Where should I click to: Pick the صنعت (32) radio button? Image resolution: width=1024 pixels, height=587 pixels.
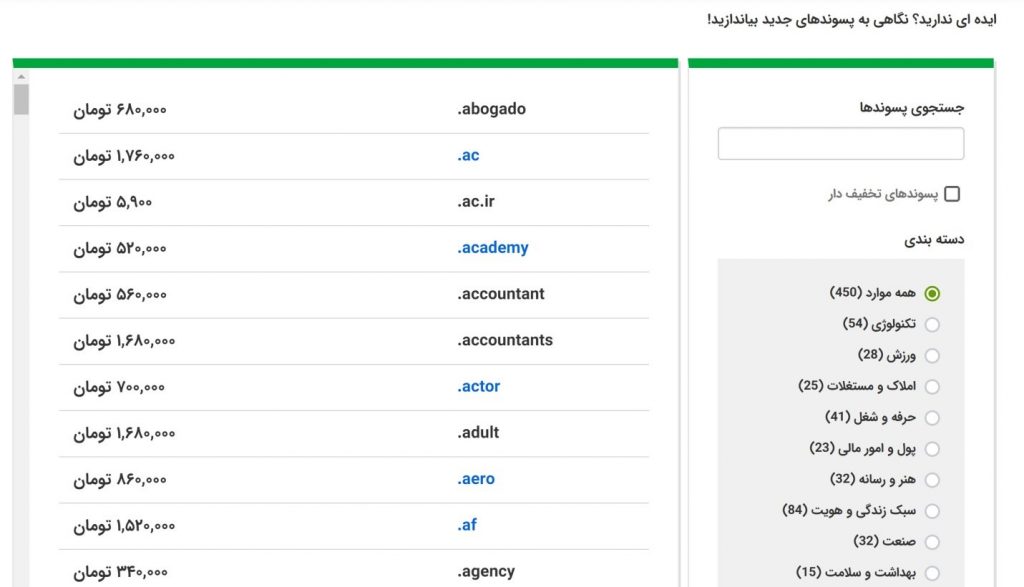[932, 542]
